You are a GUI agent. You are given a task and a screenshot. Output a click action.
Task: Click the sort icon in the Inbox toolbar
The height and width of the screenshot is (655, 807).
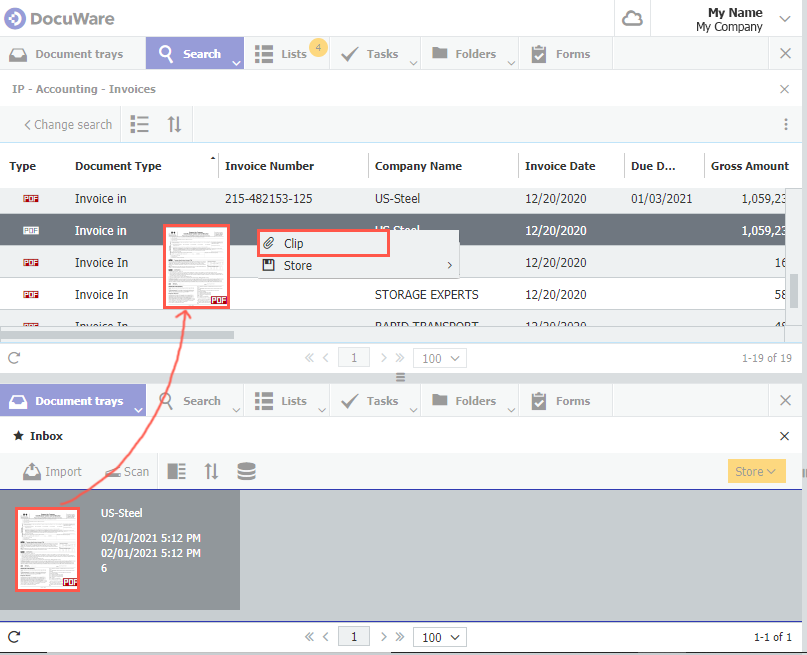[211, 471]
